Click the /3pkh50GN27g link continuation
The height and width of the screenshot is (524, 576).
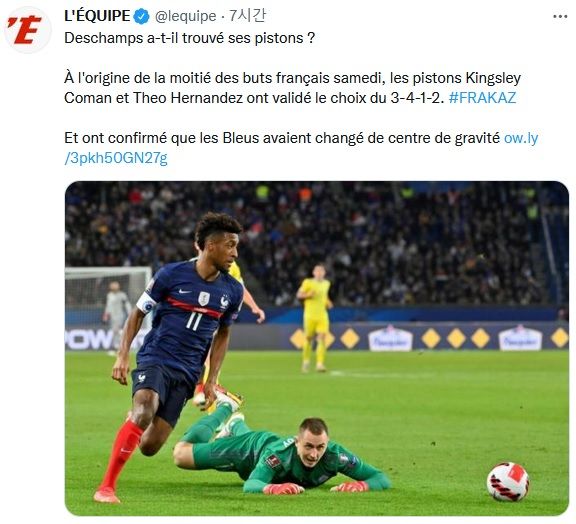point(116,158)
